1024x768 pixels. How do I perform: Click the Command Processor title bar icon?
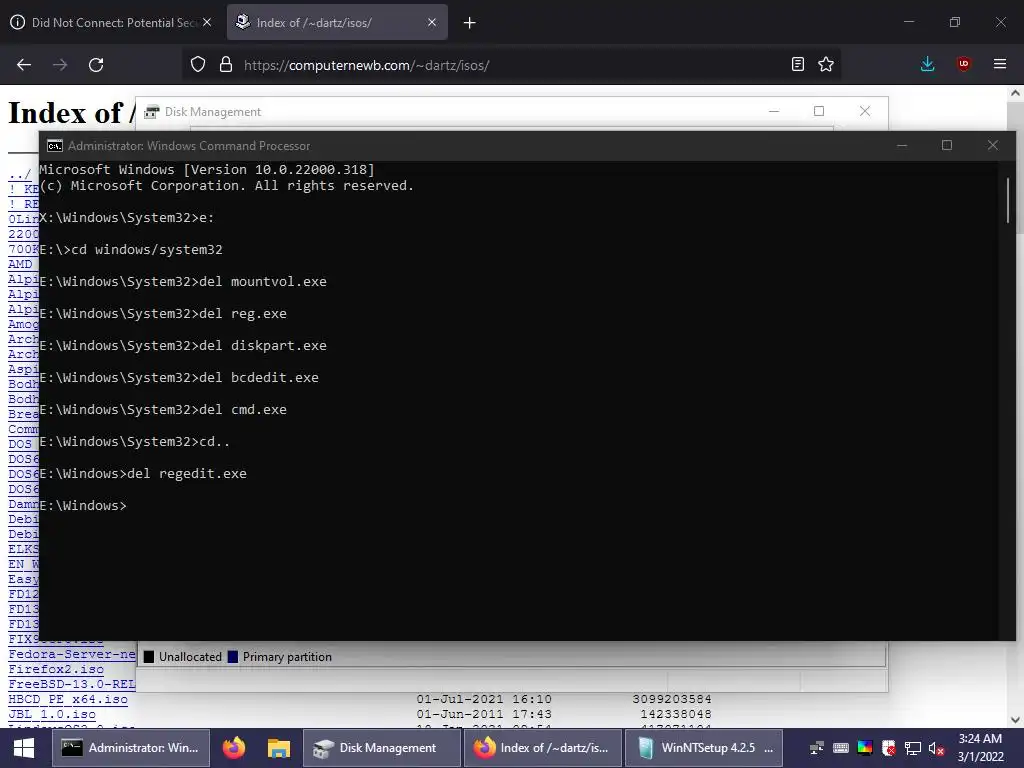click(x=55, y=146)
